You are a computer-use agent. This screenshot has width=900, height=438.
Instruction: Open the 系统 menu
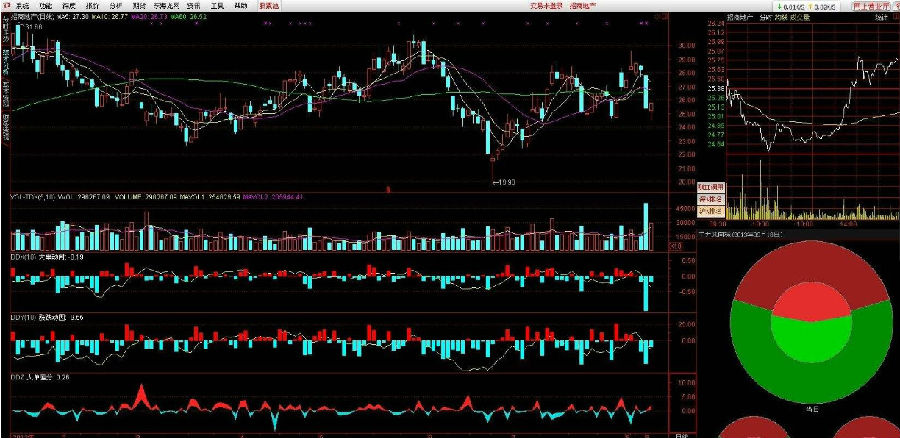(22, 6)
